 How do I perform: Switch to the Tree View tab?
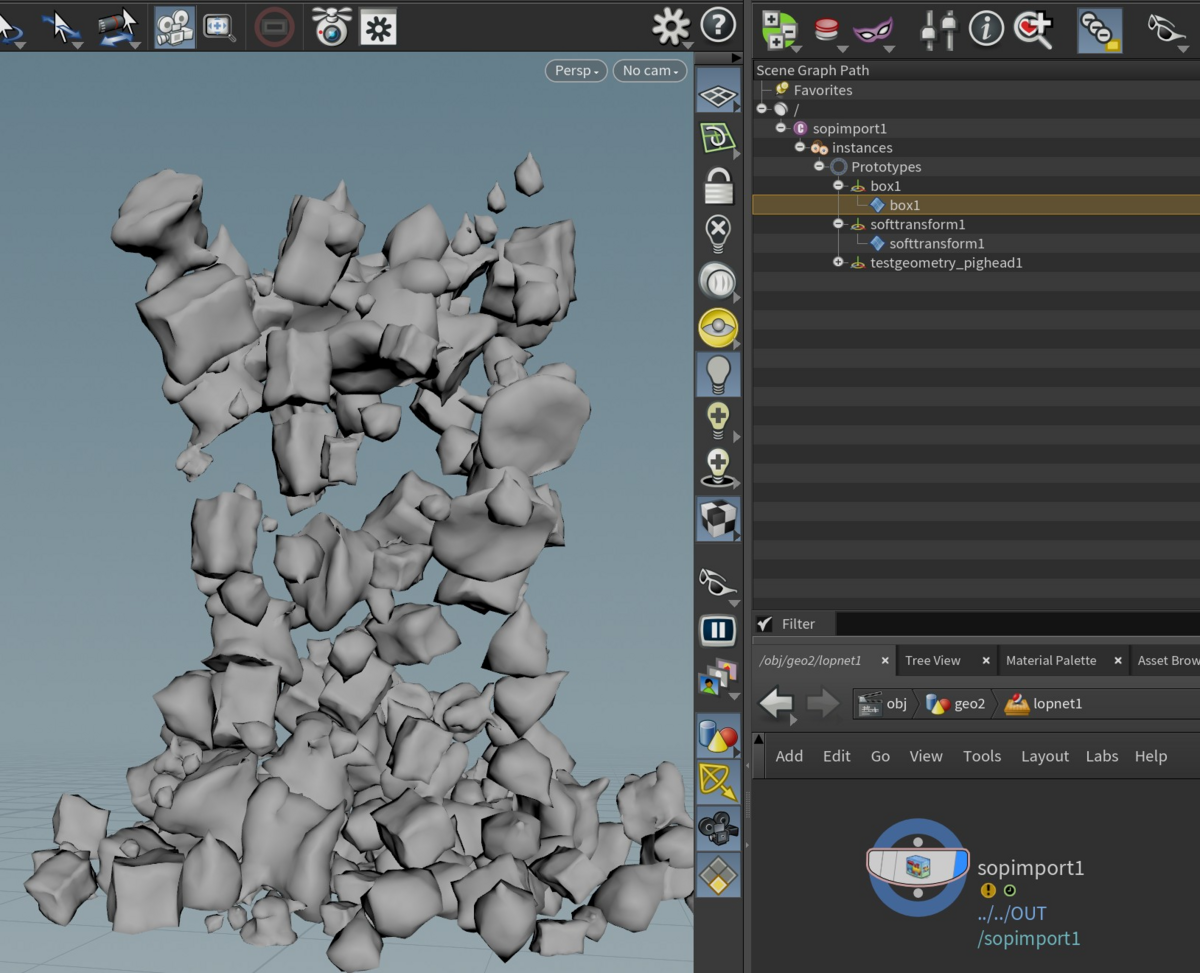click(x=933, y=661)
